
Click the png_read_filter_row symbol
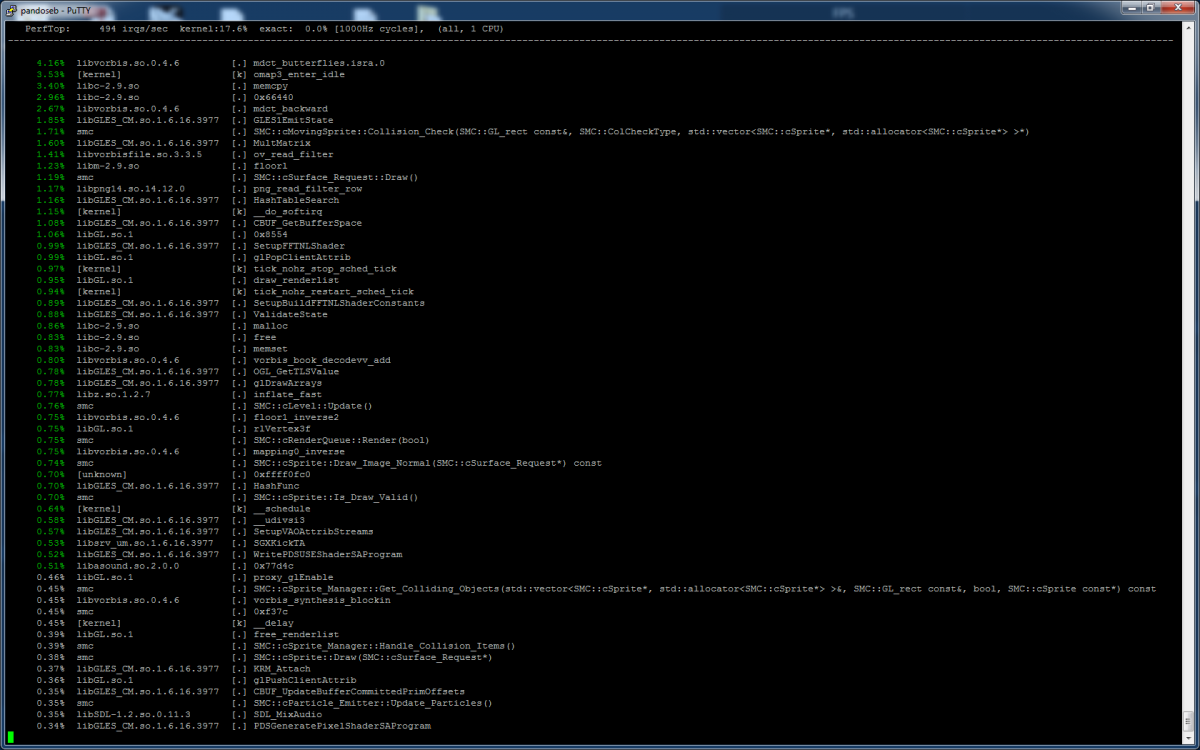[307, 189]
